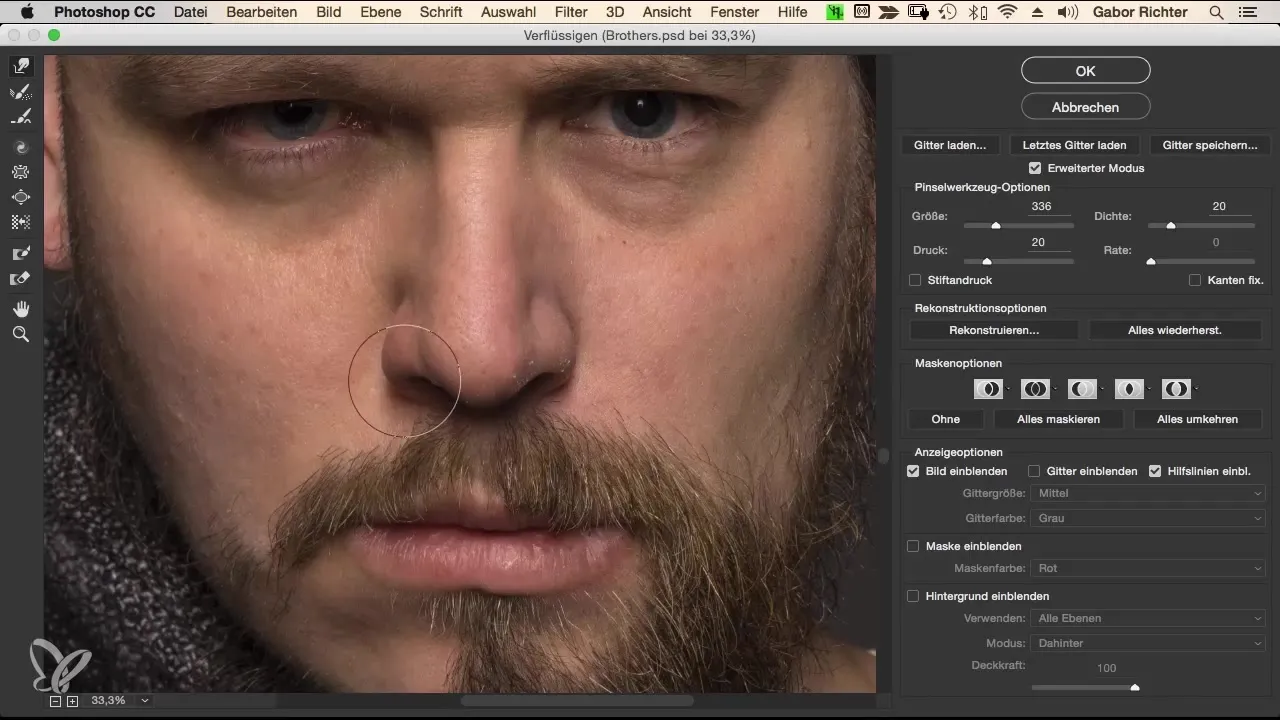The width and height of the screenshot is (1280, 720).
Task: Open Notification Center list icon
Action: tap(1246, 12)
